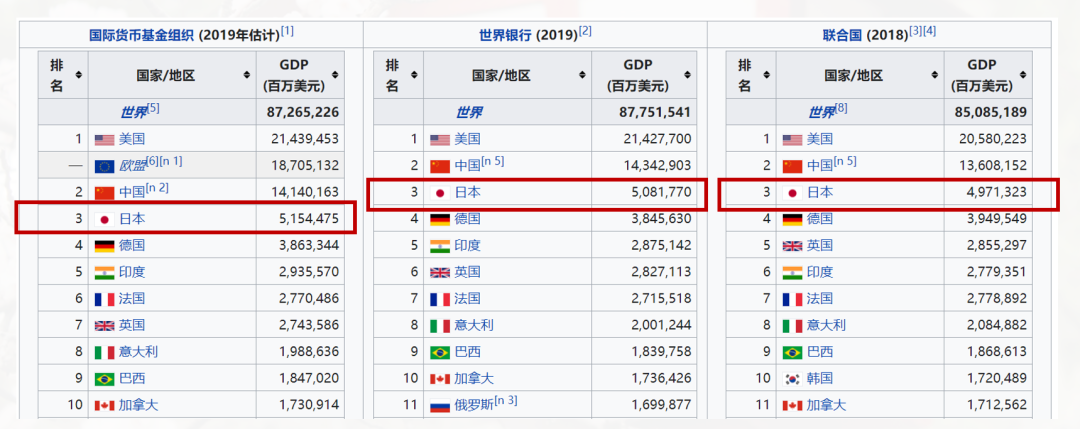
Task: Open 英国 link in IMF table
Action: tap(132, 325)
